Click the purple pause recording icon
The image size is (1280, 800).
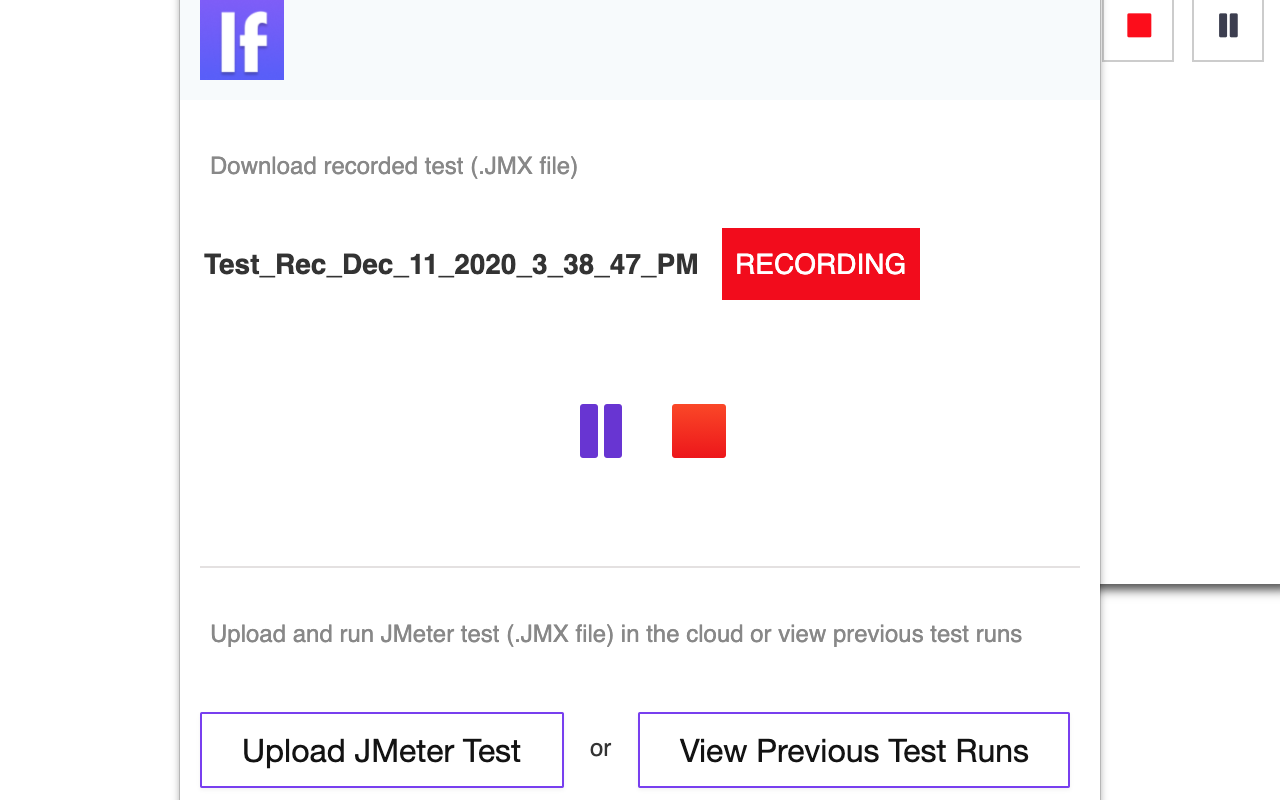pos(600,430)
